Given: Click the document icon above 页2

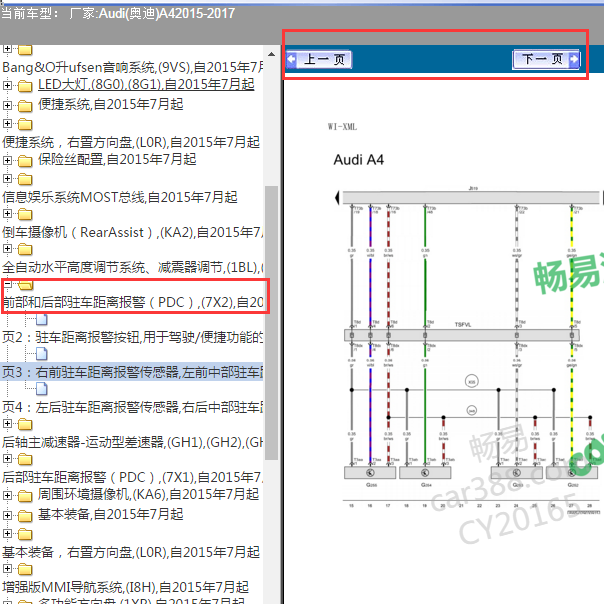Looking at the screenshot, I should pos(42,319).
